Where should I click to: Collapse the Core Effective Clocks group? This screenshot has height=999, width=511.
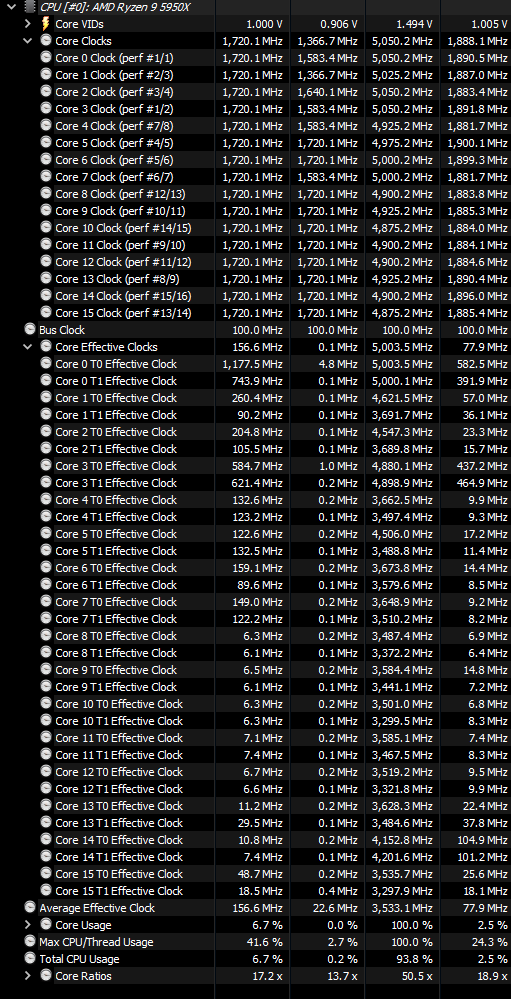27,347
